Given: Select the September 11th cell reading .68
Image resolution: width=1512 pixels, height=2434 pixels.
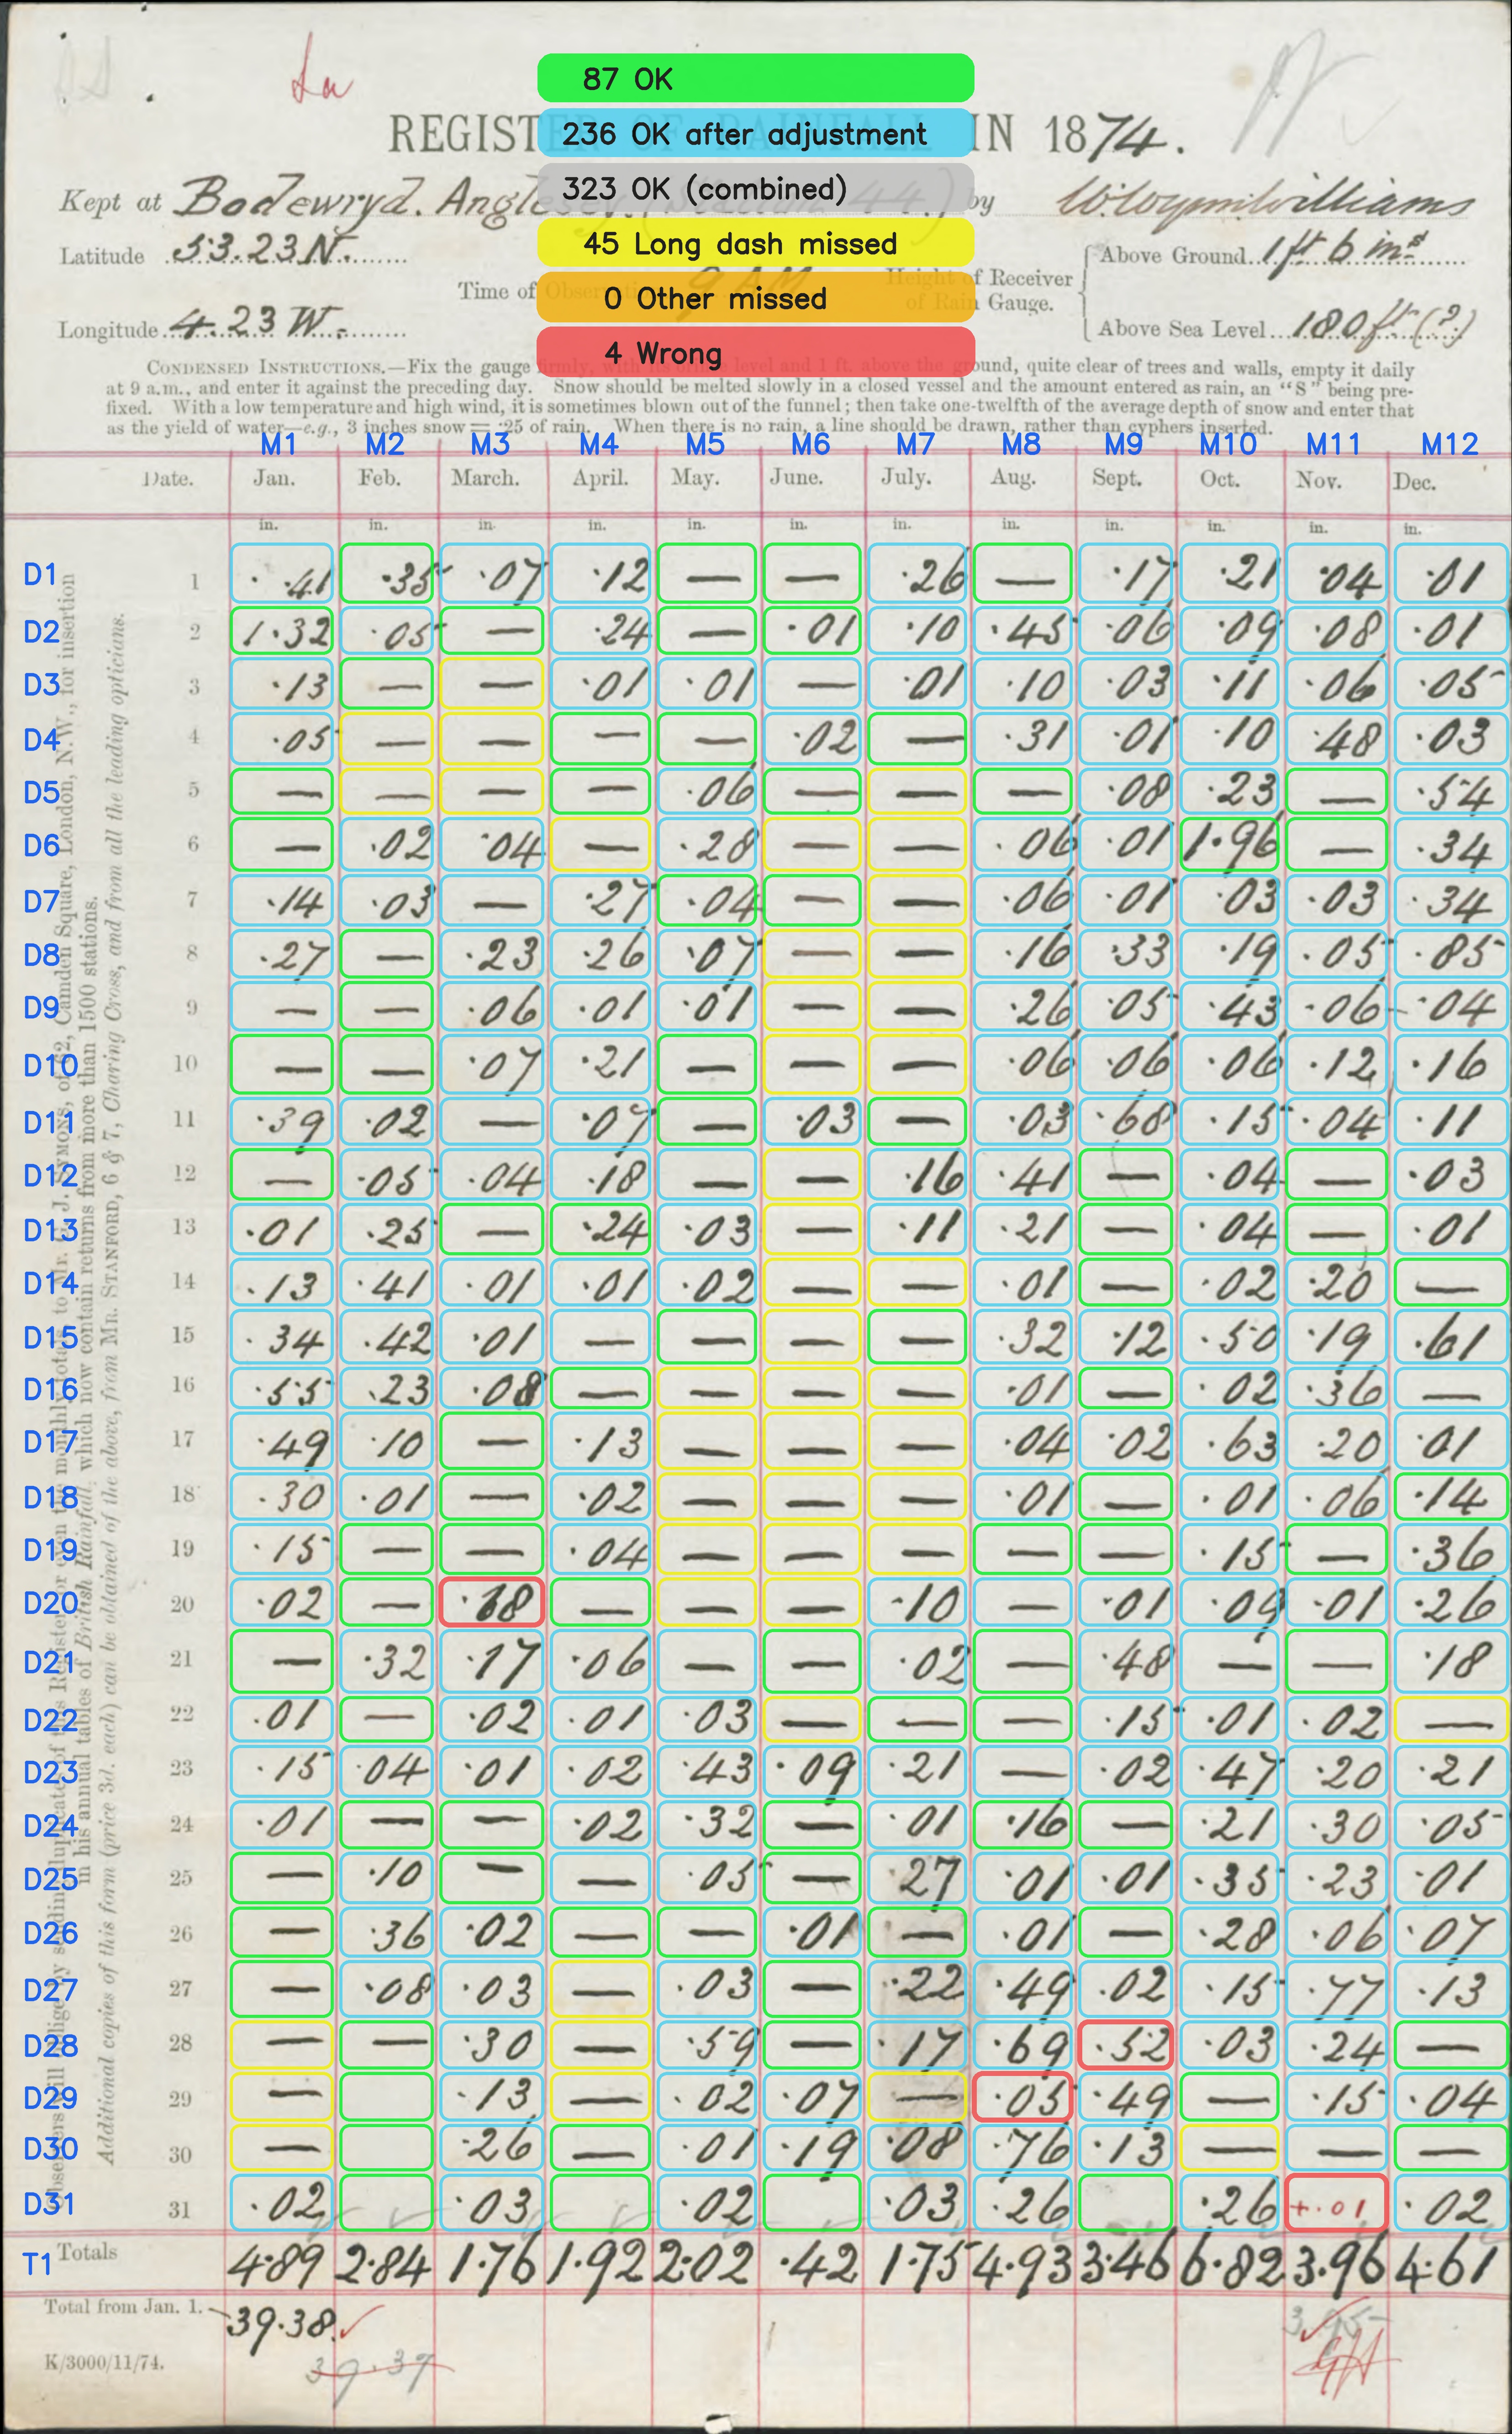Looking at the screenshot, I should [1125, 1120].
